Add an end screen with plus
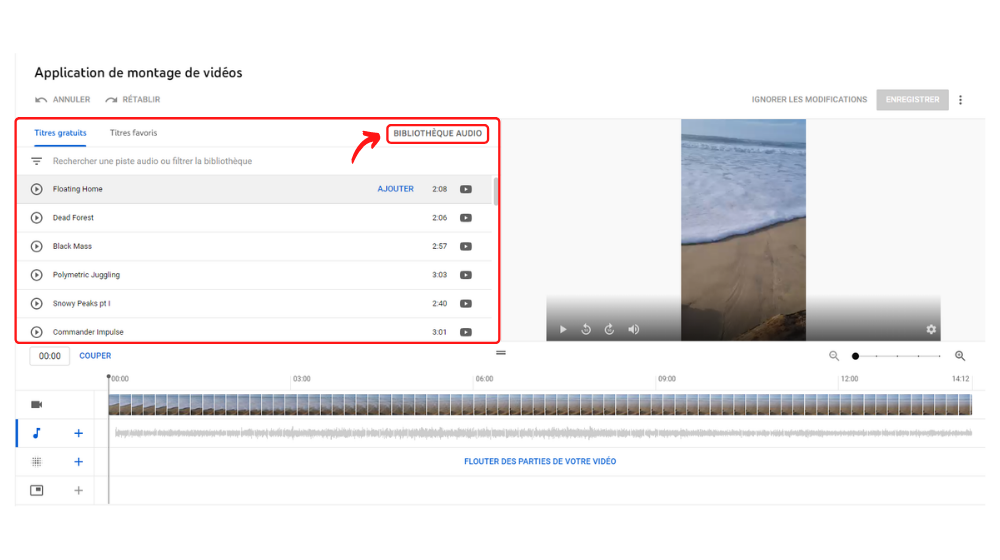 78,490
